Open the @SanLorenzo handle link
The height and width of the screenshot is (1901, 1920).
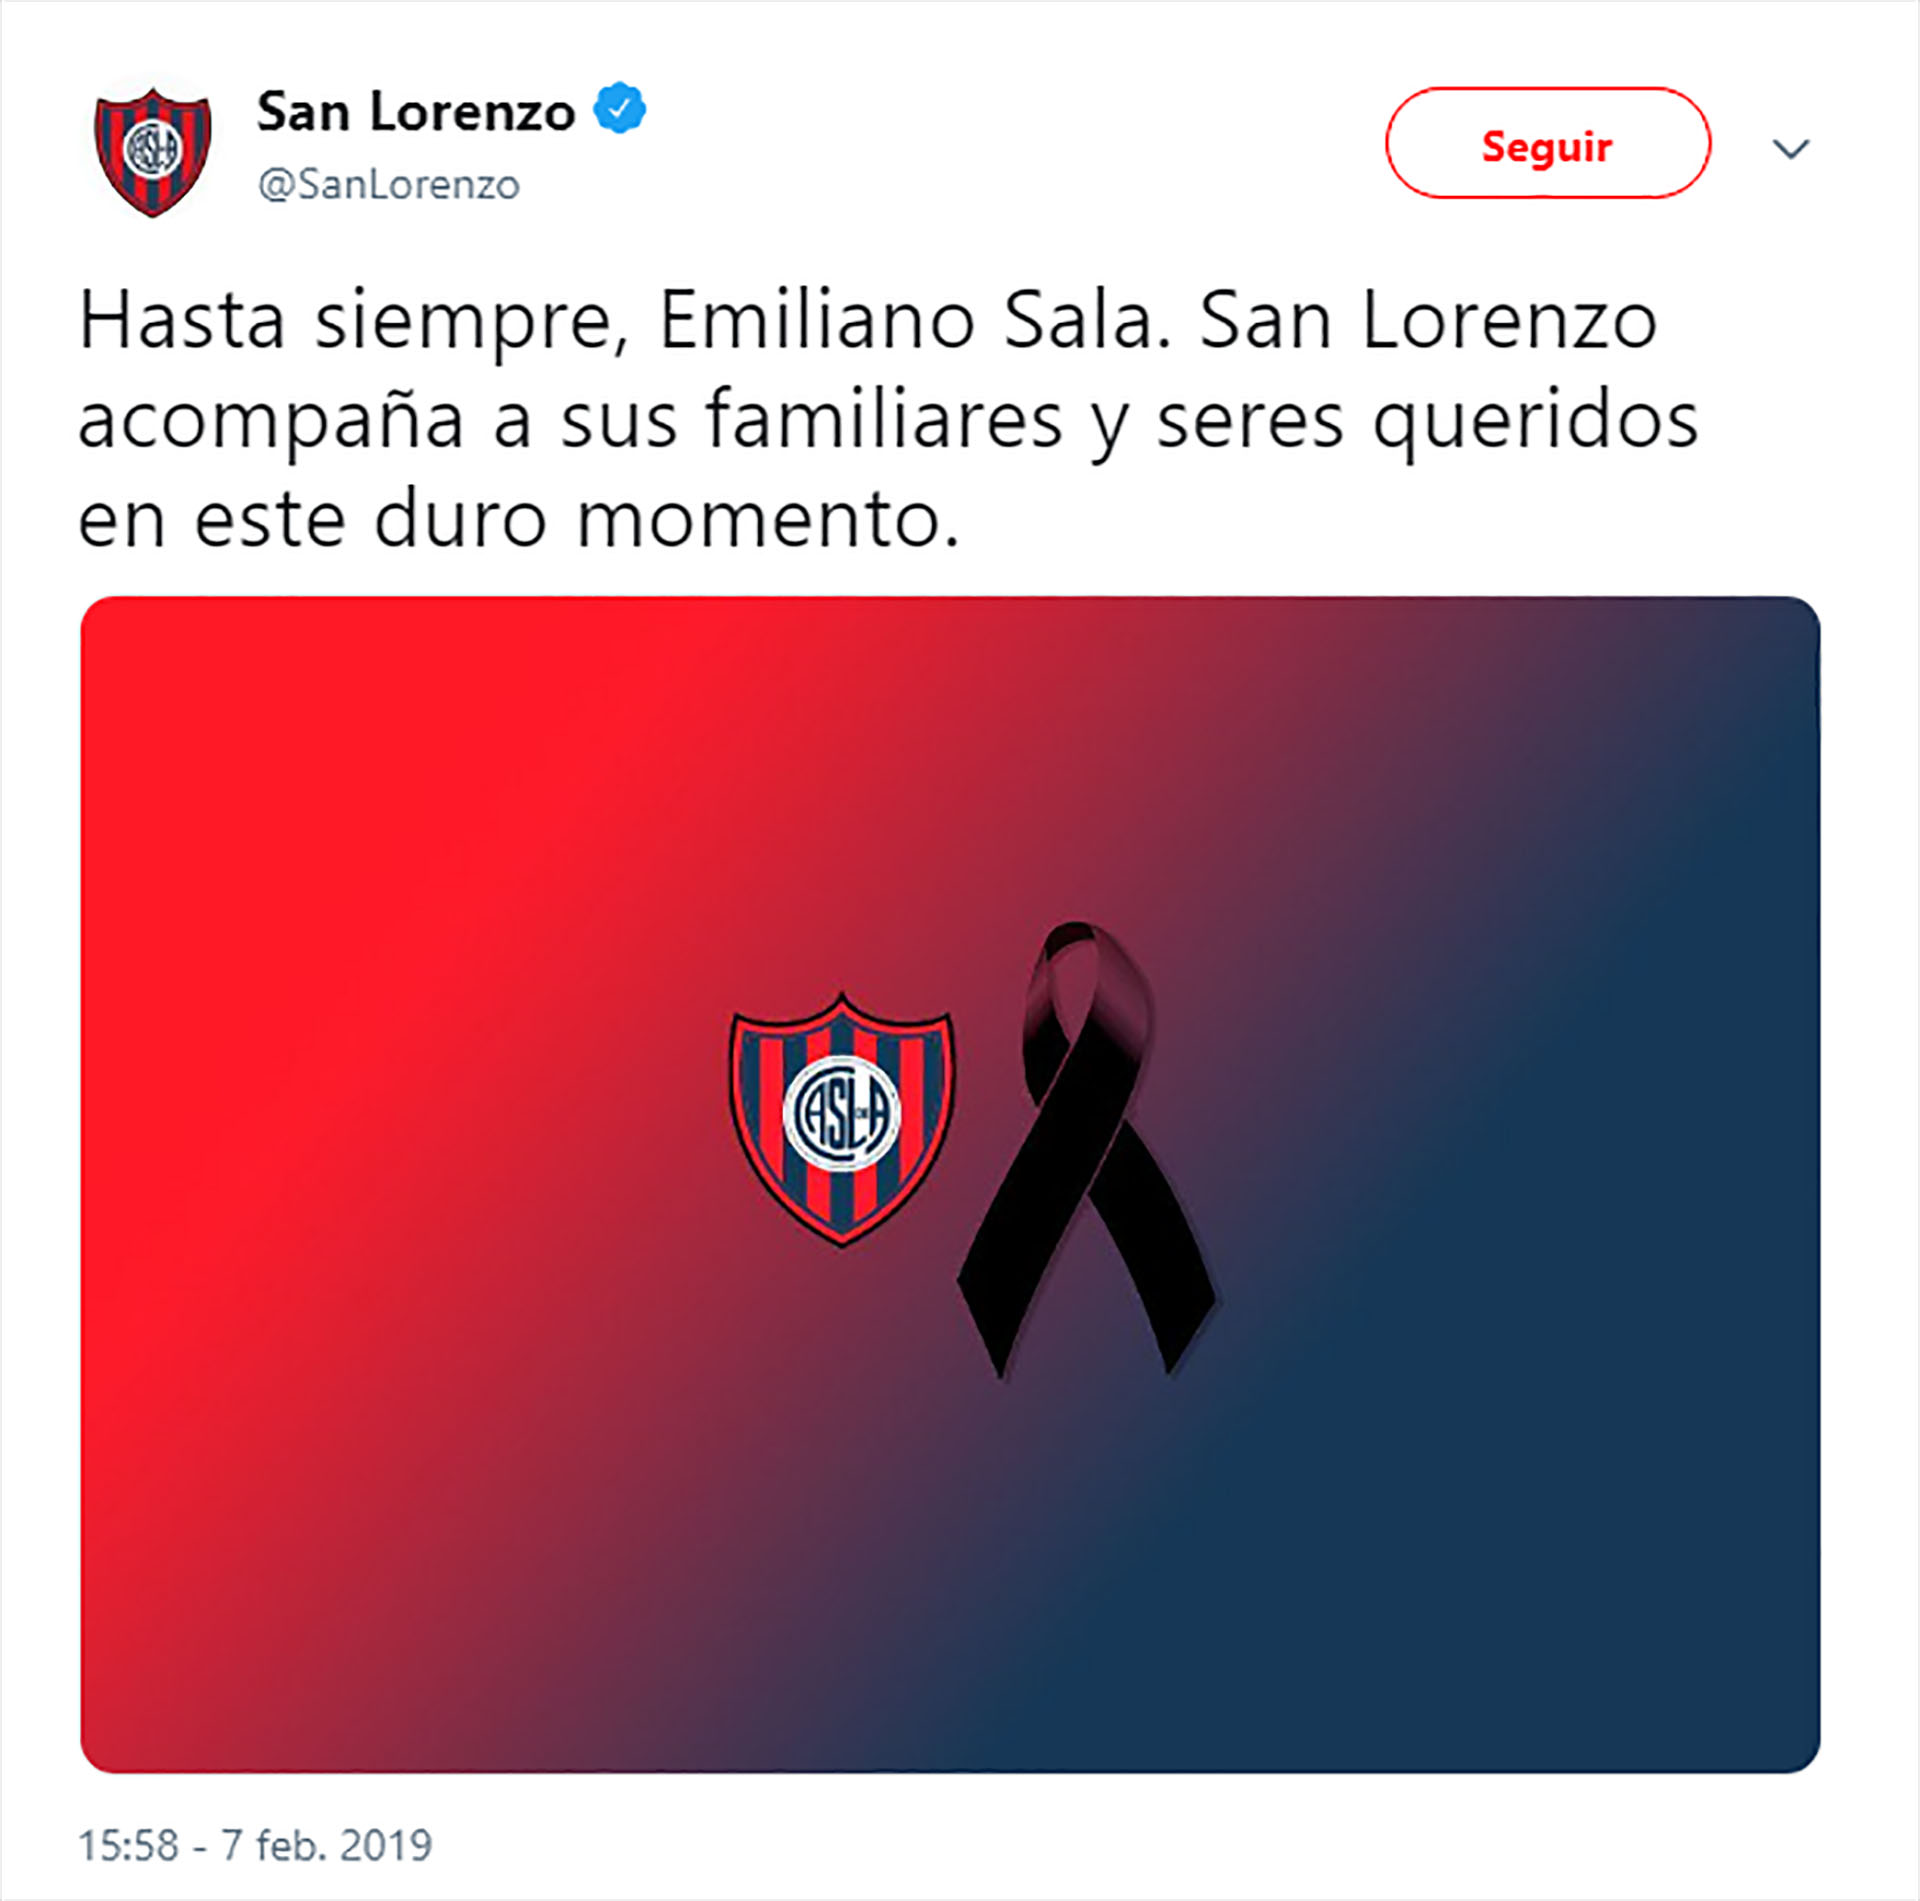click(x=389, y=185)
